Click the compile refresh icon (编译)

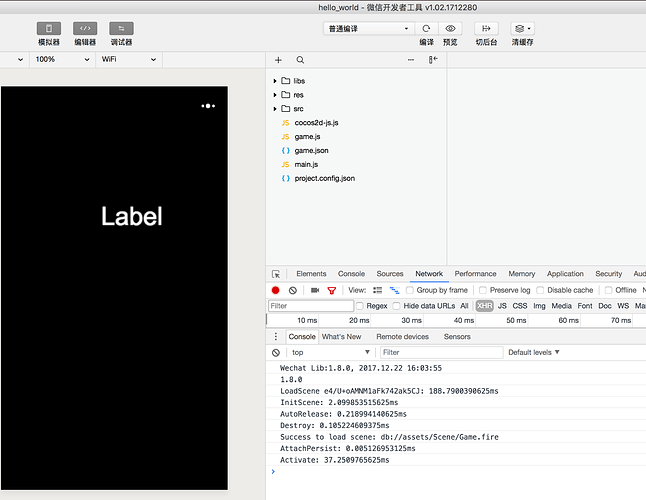coord(426,28)
